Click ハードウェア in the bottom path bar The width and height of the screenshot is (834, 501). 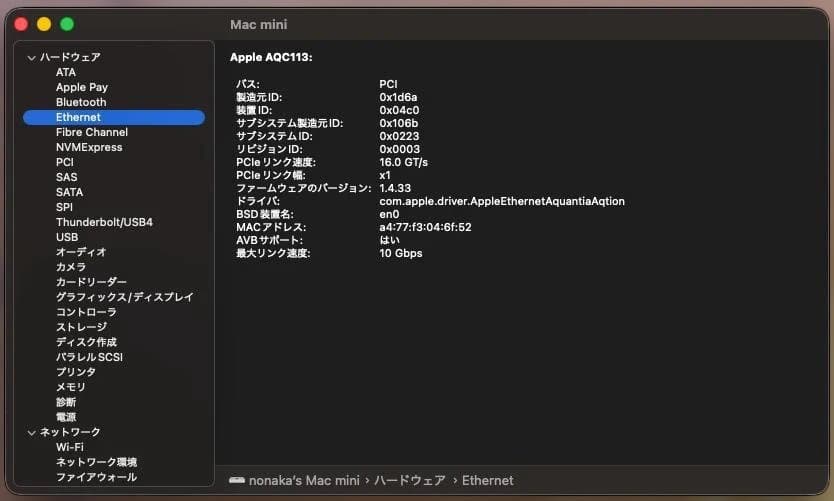pos(410,480)
